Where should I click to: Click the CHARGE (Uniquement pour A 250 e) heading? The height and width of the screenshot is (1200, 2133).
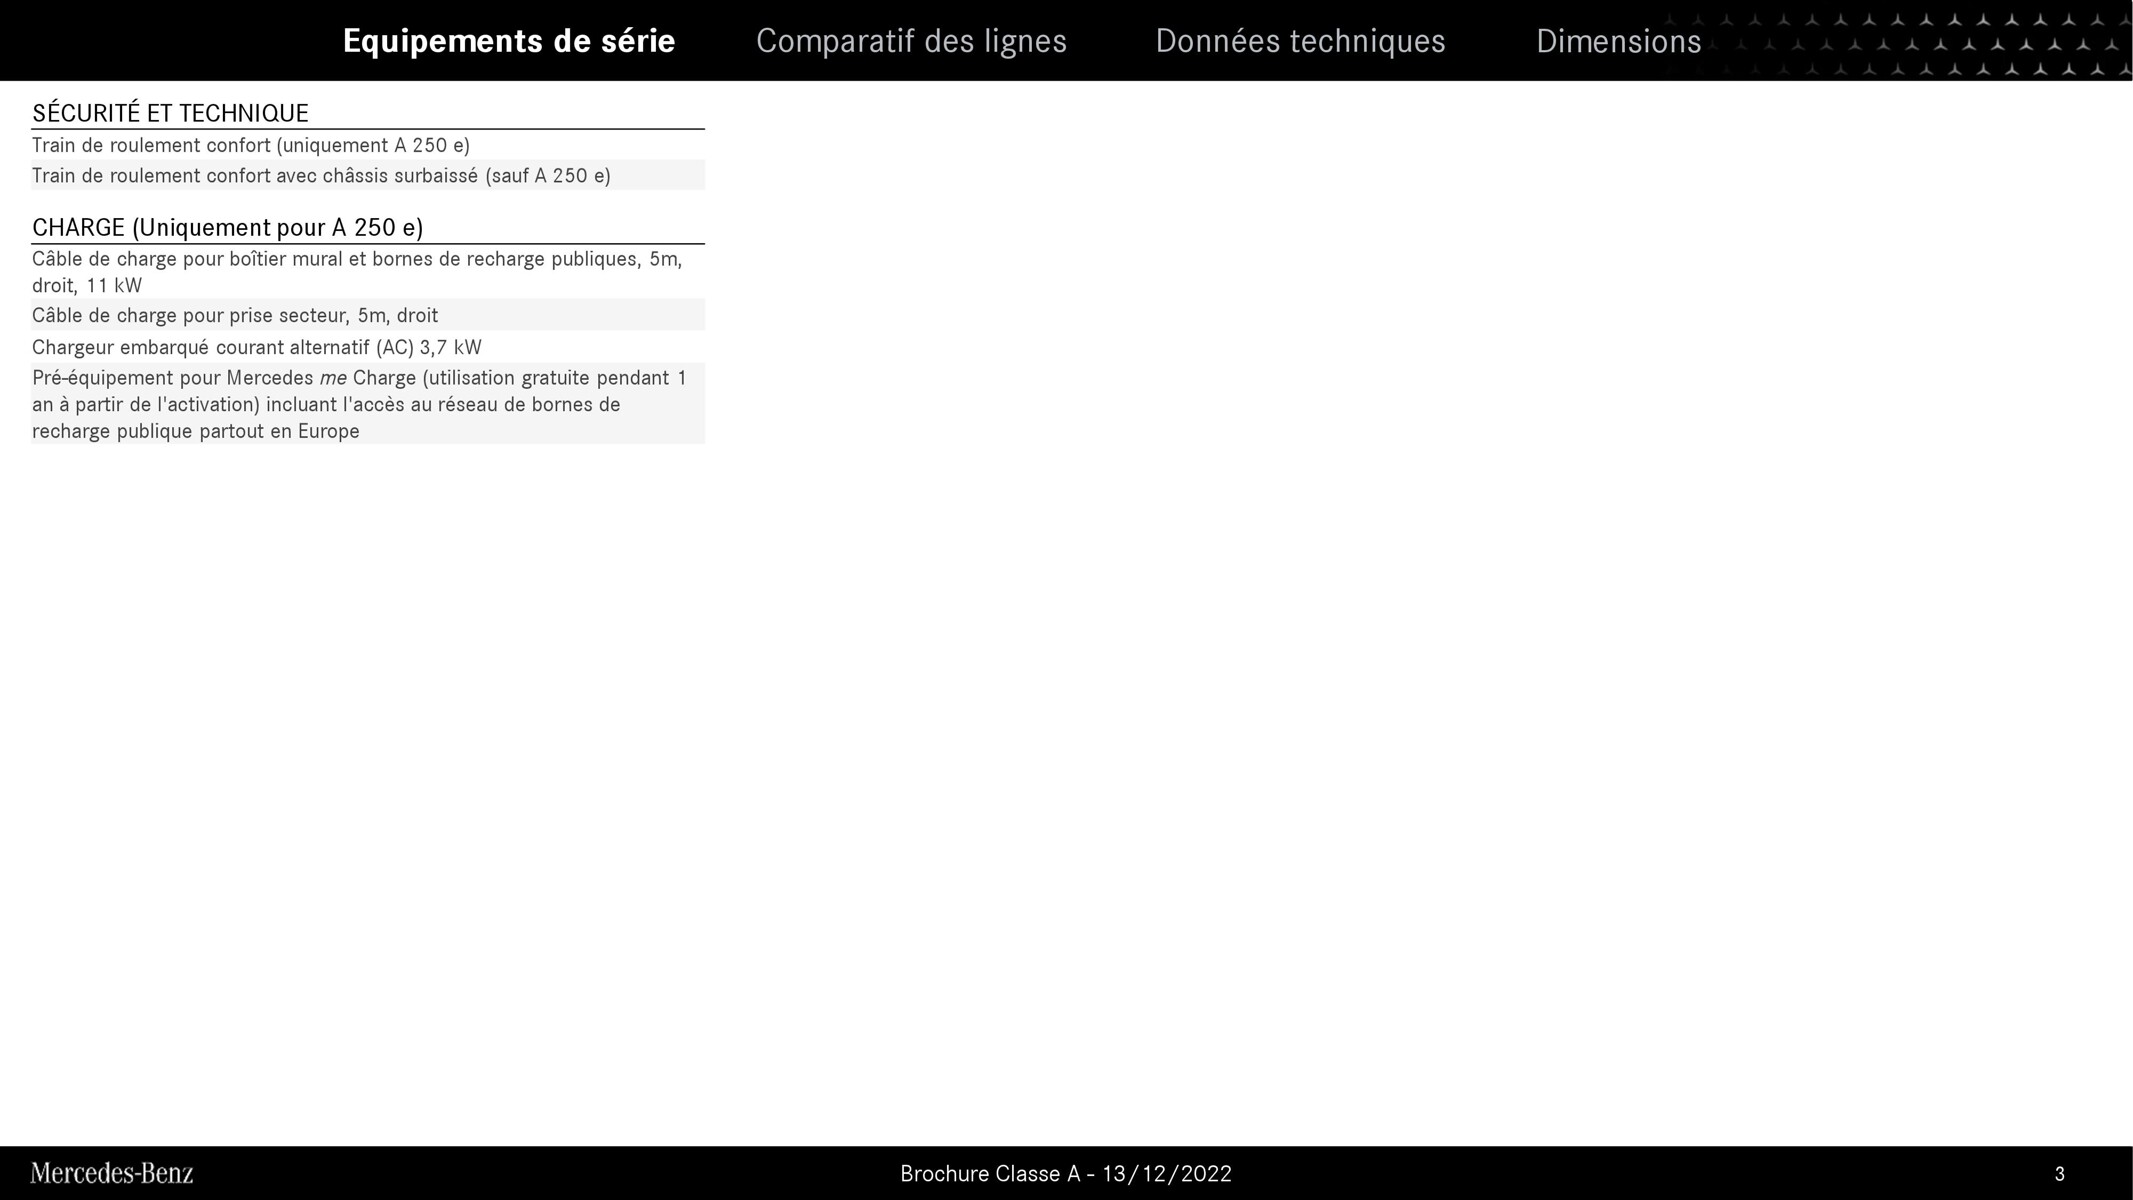point(227,228)
